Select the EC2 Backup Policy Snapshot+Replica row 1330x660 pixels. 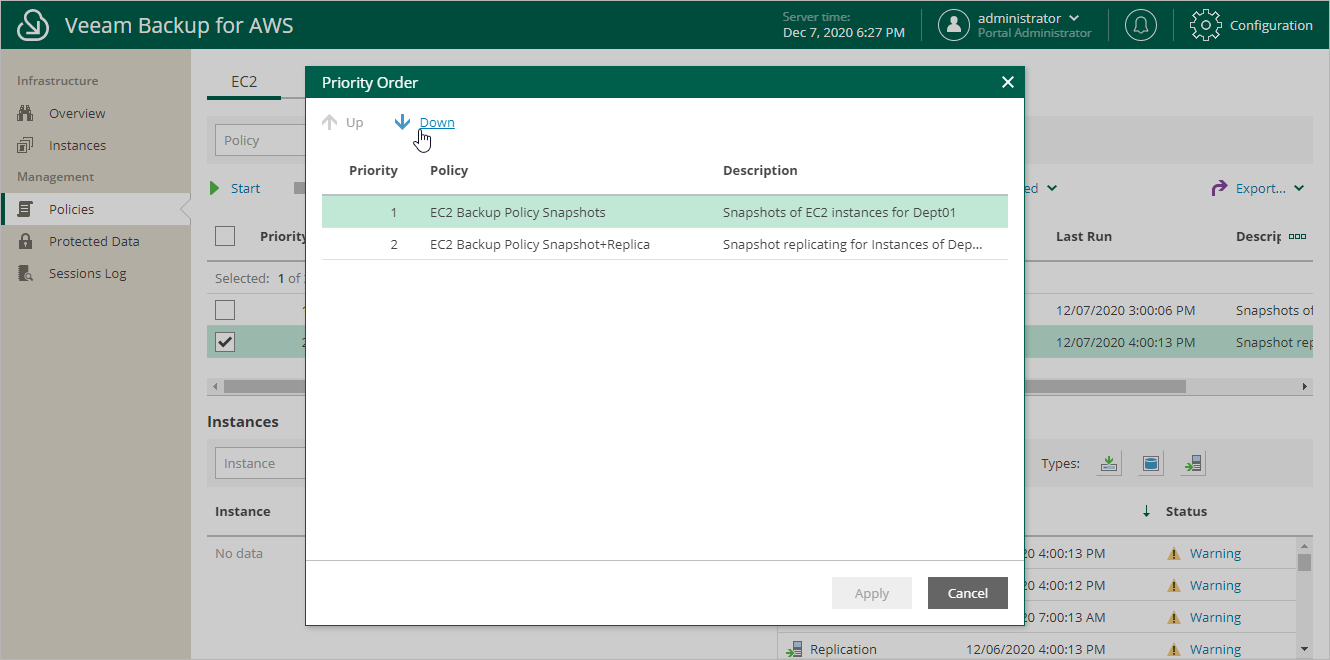point(665,244)
